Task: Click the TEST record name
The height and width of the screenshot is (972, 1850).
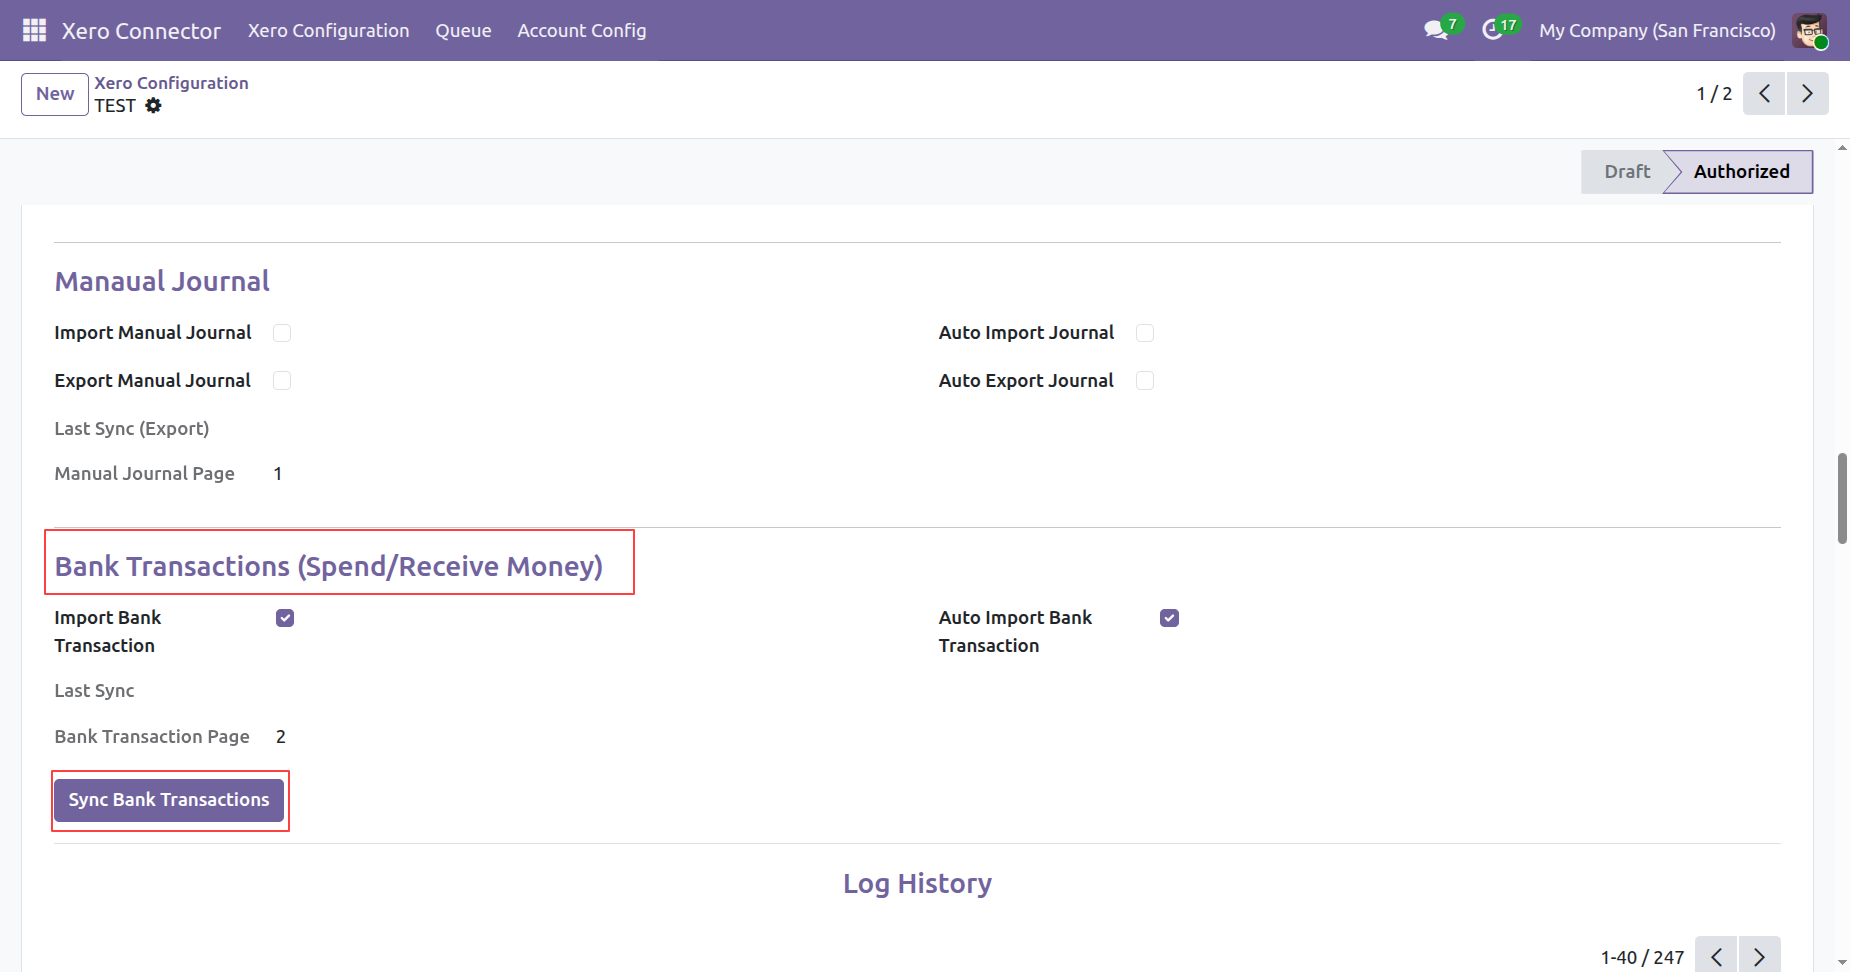Action: point(115,106)
